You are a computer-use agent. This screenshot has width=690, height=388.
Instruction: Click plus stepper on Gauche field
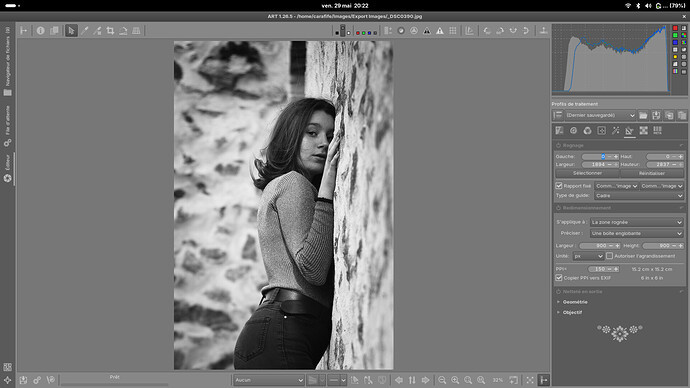(616, 157)
